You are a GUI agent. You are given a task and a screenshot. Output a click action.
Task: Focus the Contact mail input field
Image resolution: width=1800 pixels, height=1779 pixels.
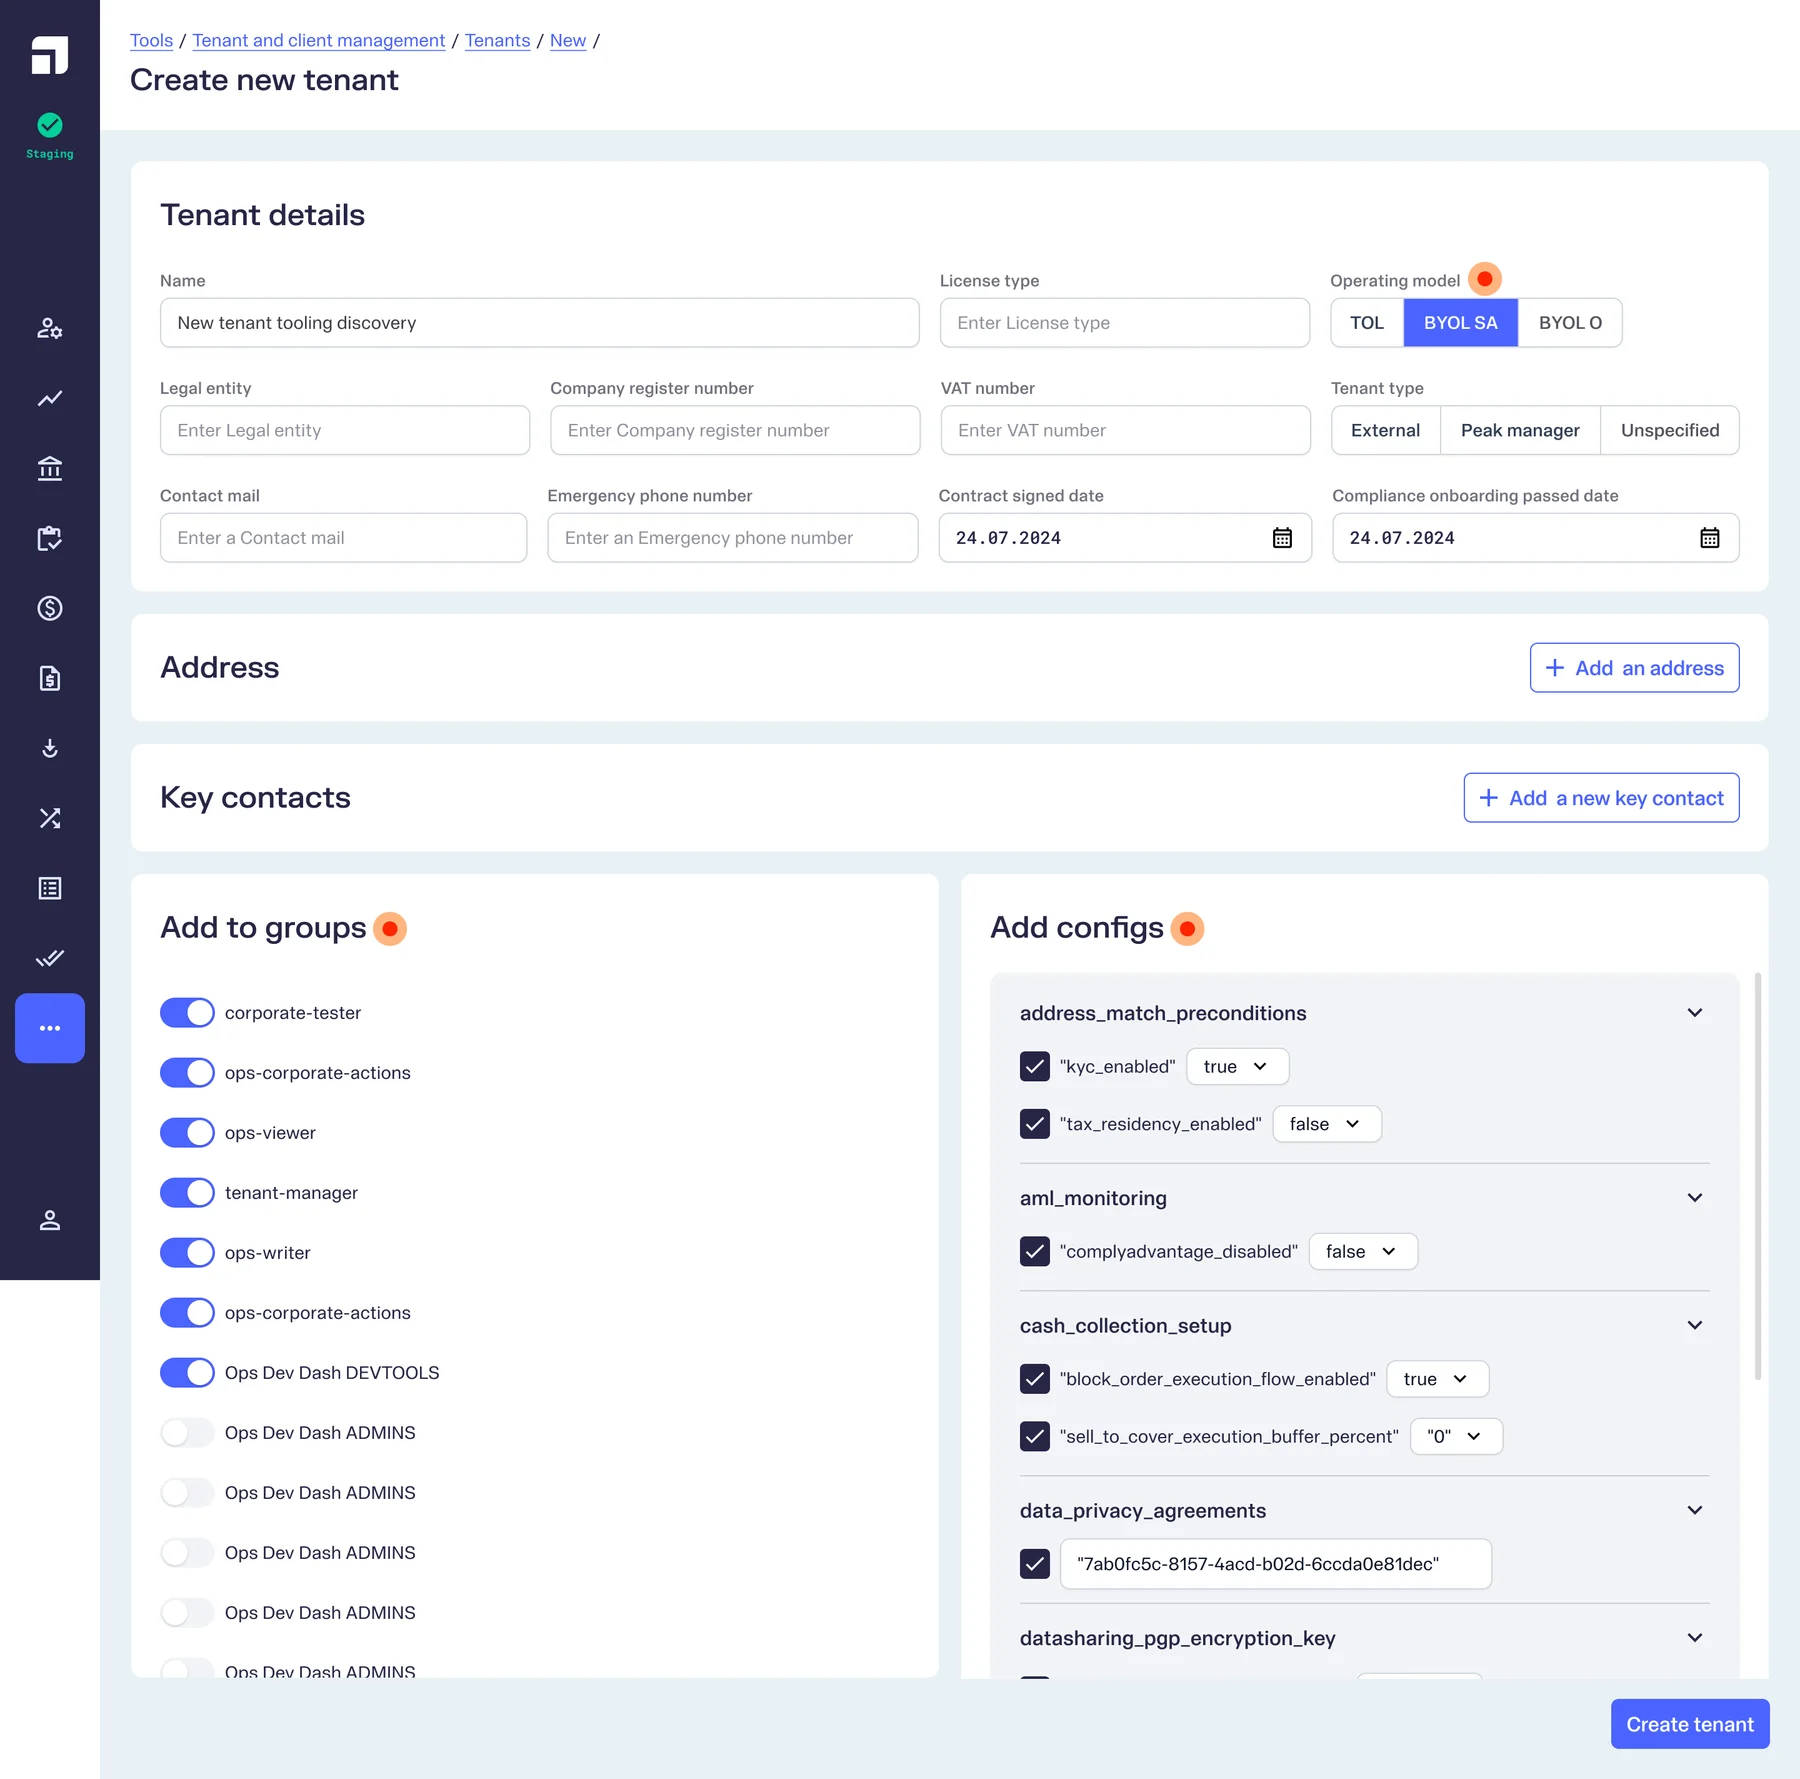click(x=343, y=538)
